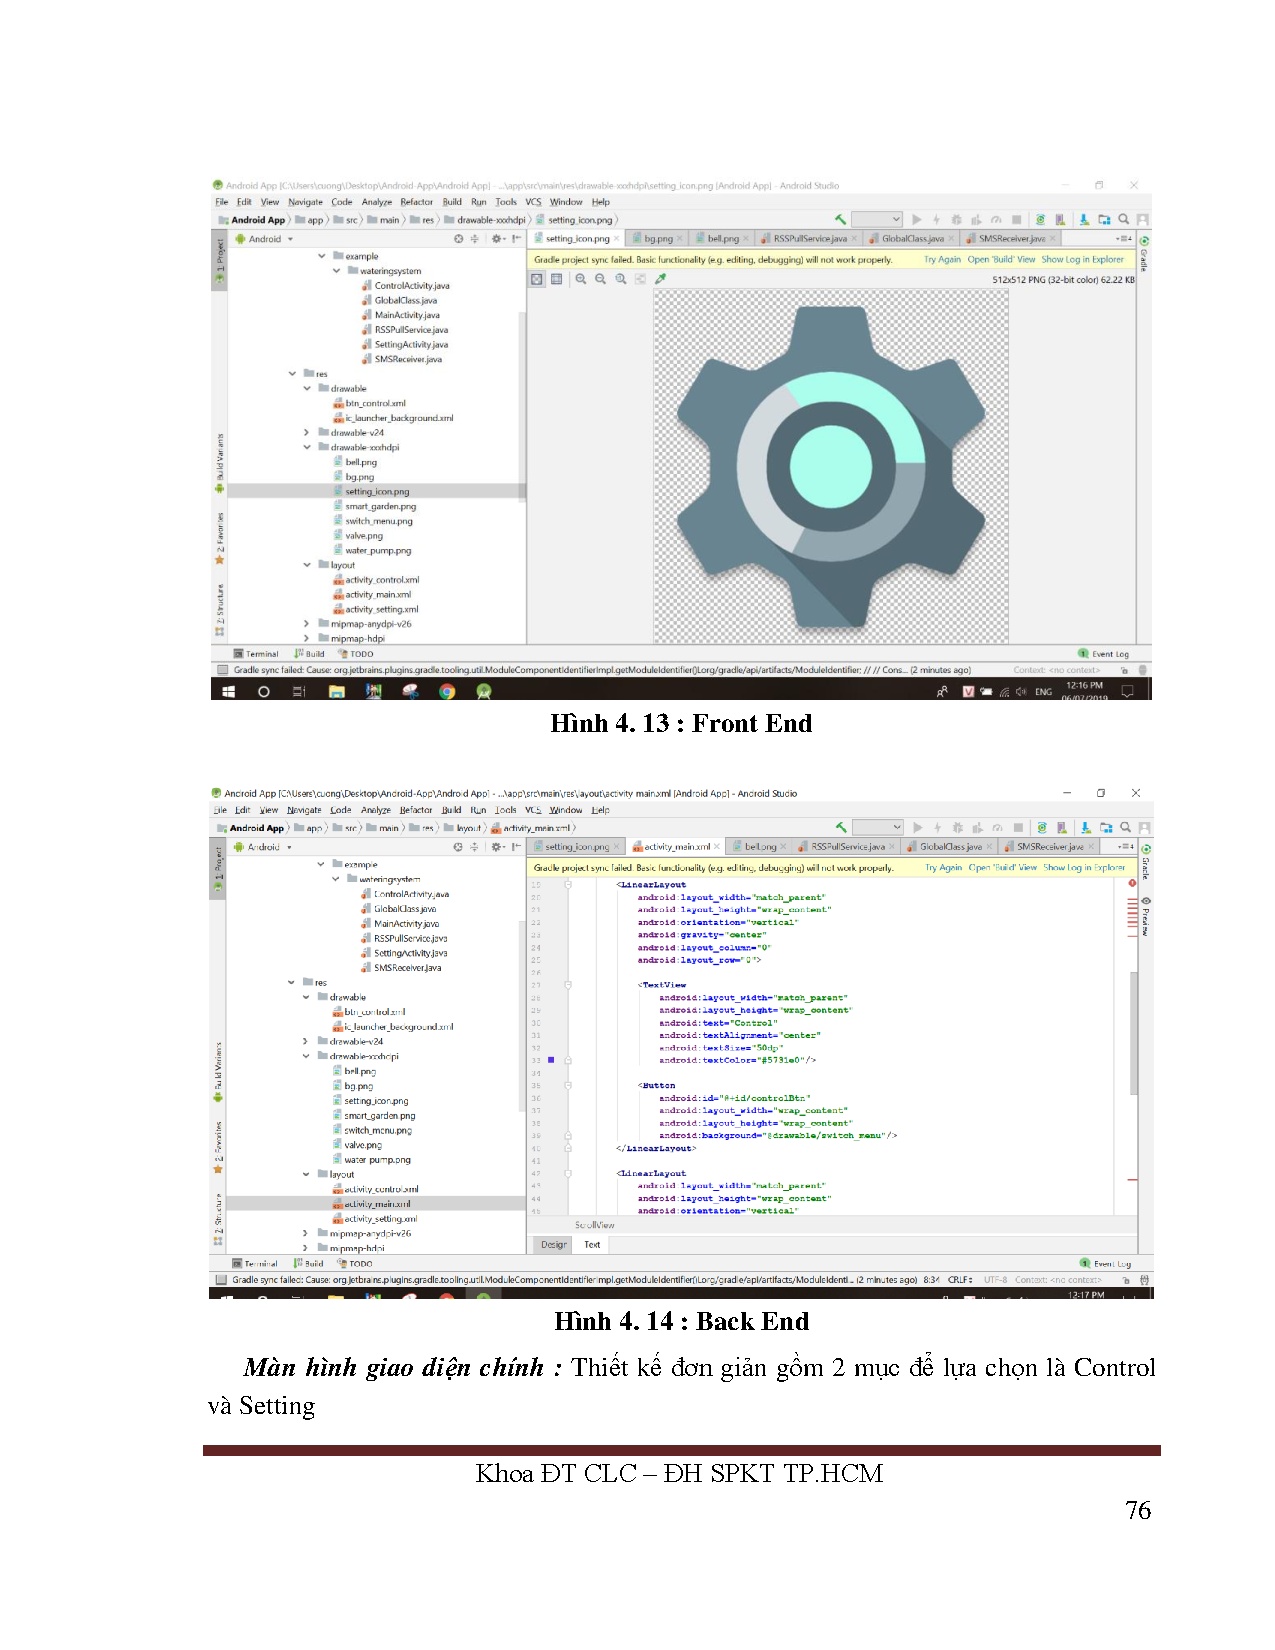Switch to the Design tab below the XML editor

(x=554, y=1245)
